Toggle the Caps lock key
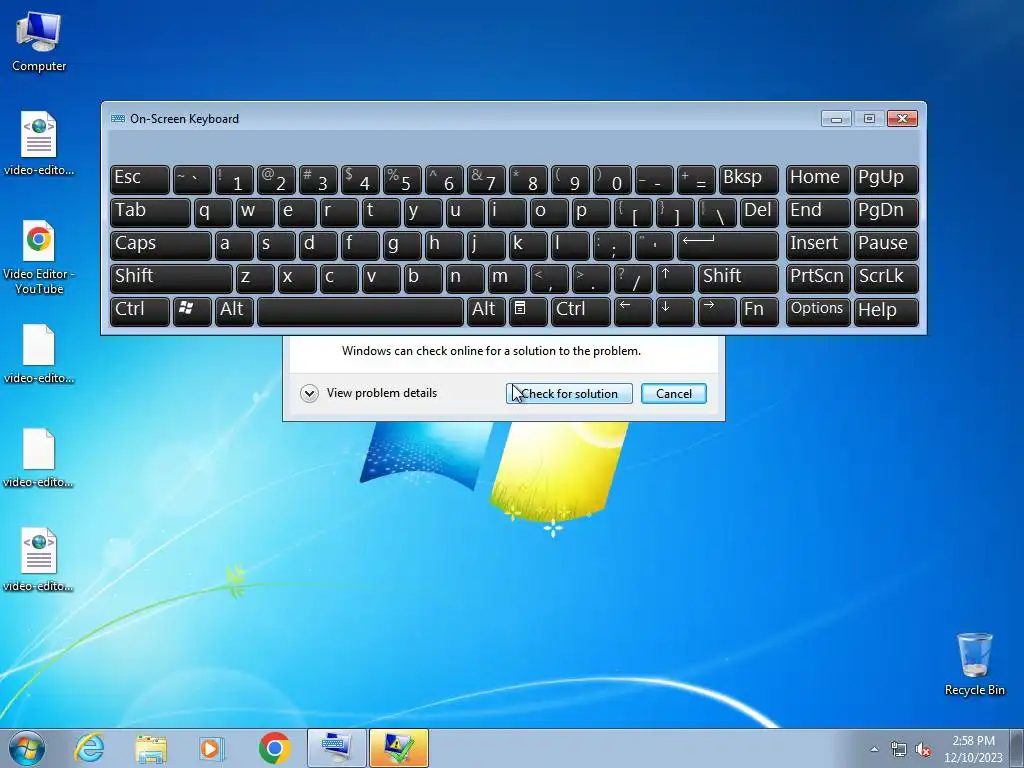 click(x=161, y=245)
